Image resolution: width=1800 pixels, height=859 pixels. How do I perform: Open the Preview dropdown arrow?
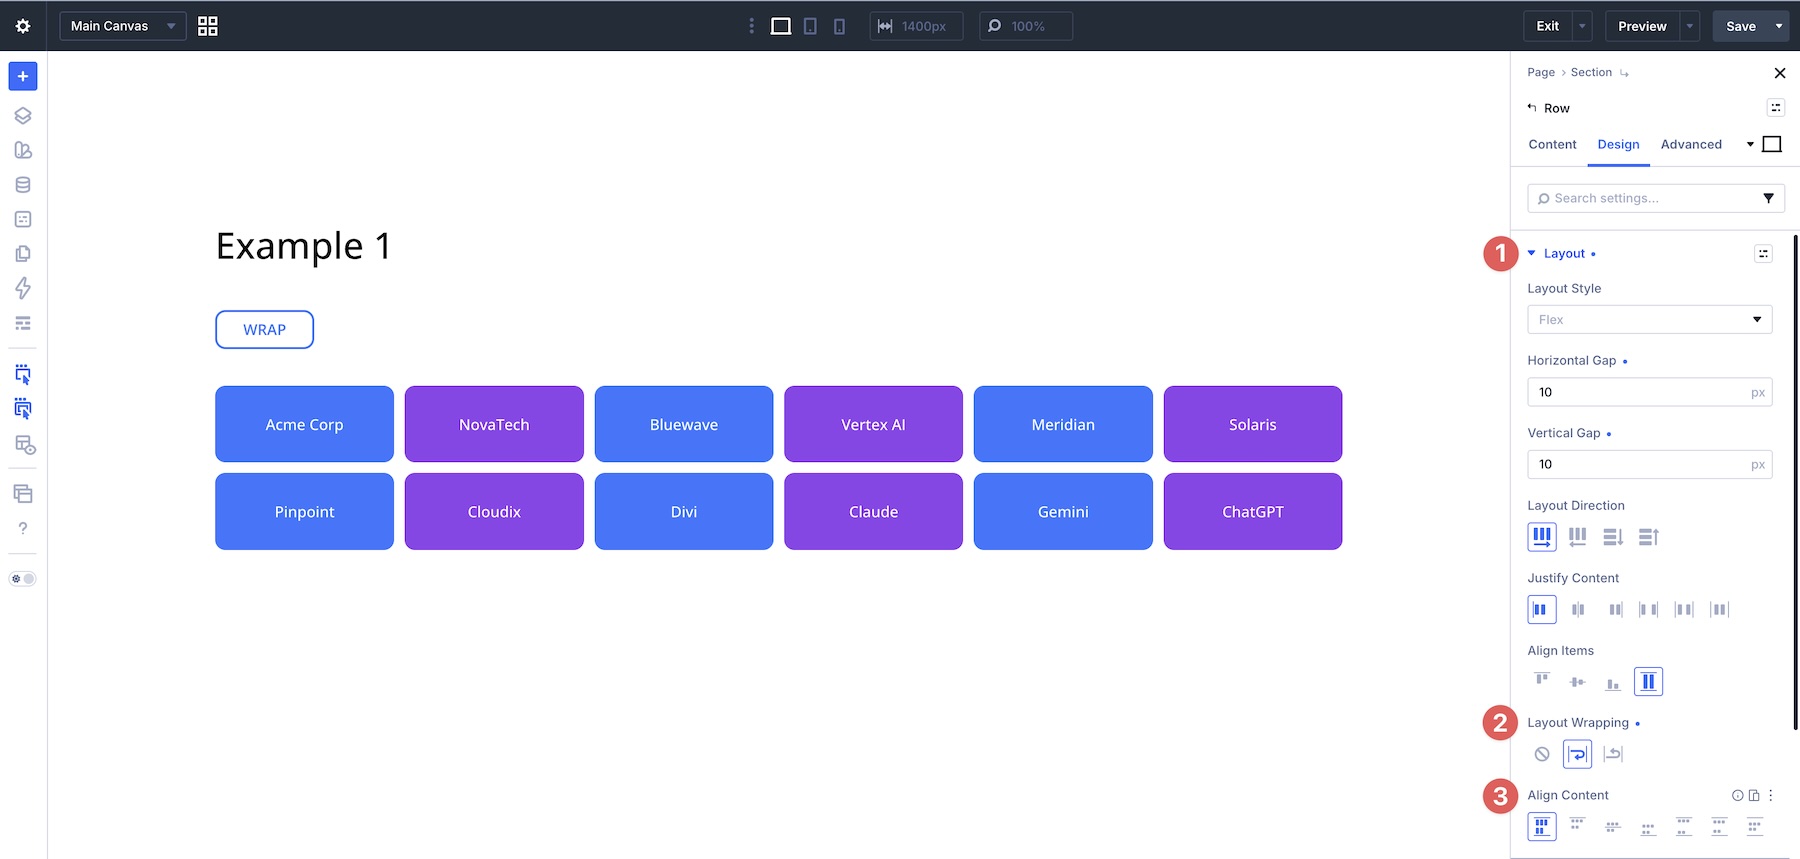1690,26
